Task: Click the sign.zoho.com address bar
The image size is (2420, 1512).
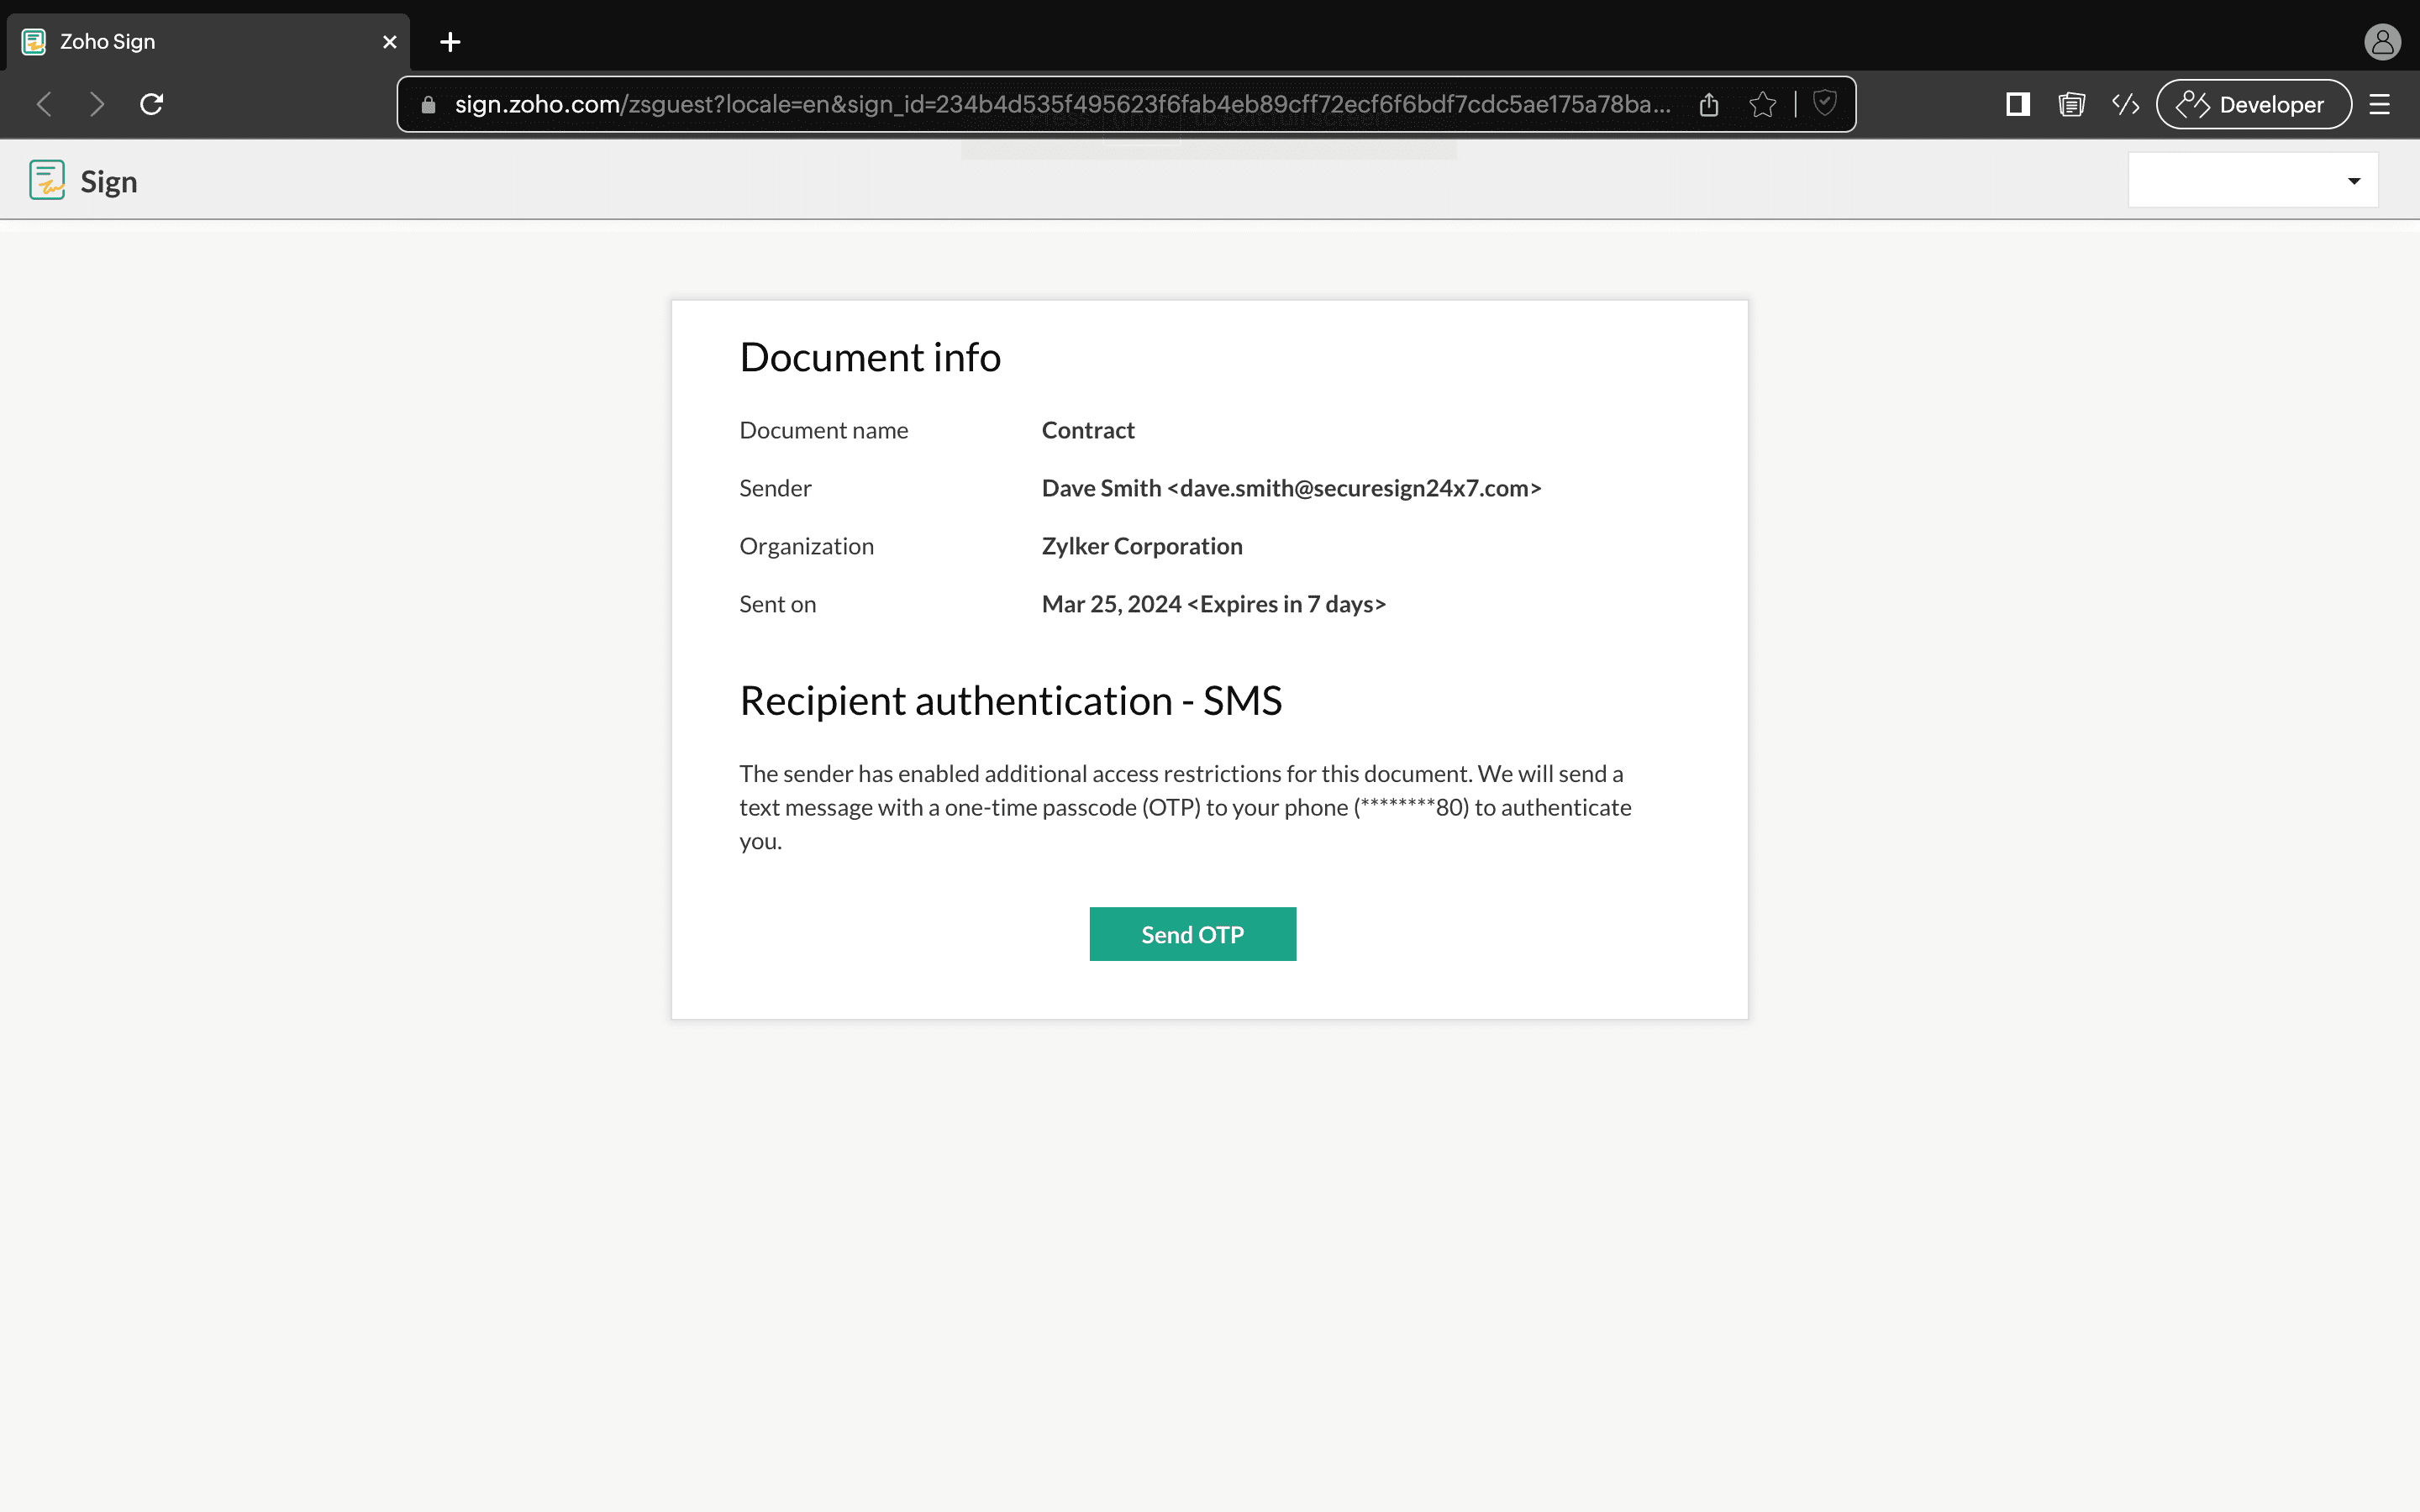Action: coord(1060,104)
